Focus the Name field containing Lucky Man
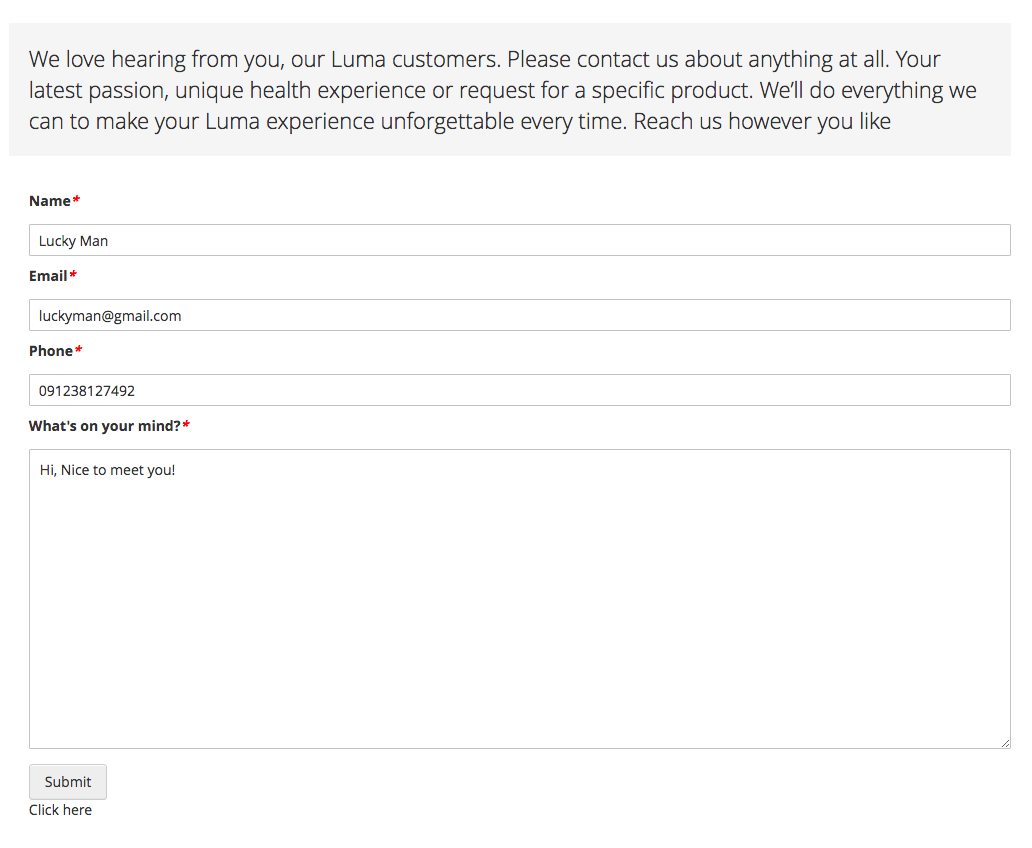The image size is (1032, 848). [x=520, y=240]
